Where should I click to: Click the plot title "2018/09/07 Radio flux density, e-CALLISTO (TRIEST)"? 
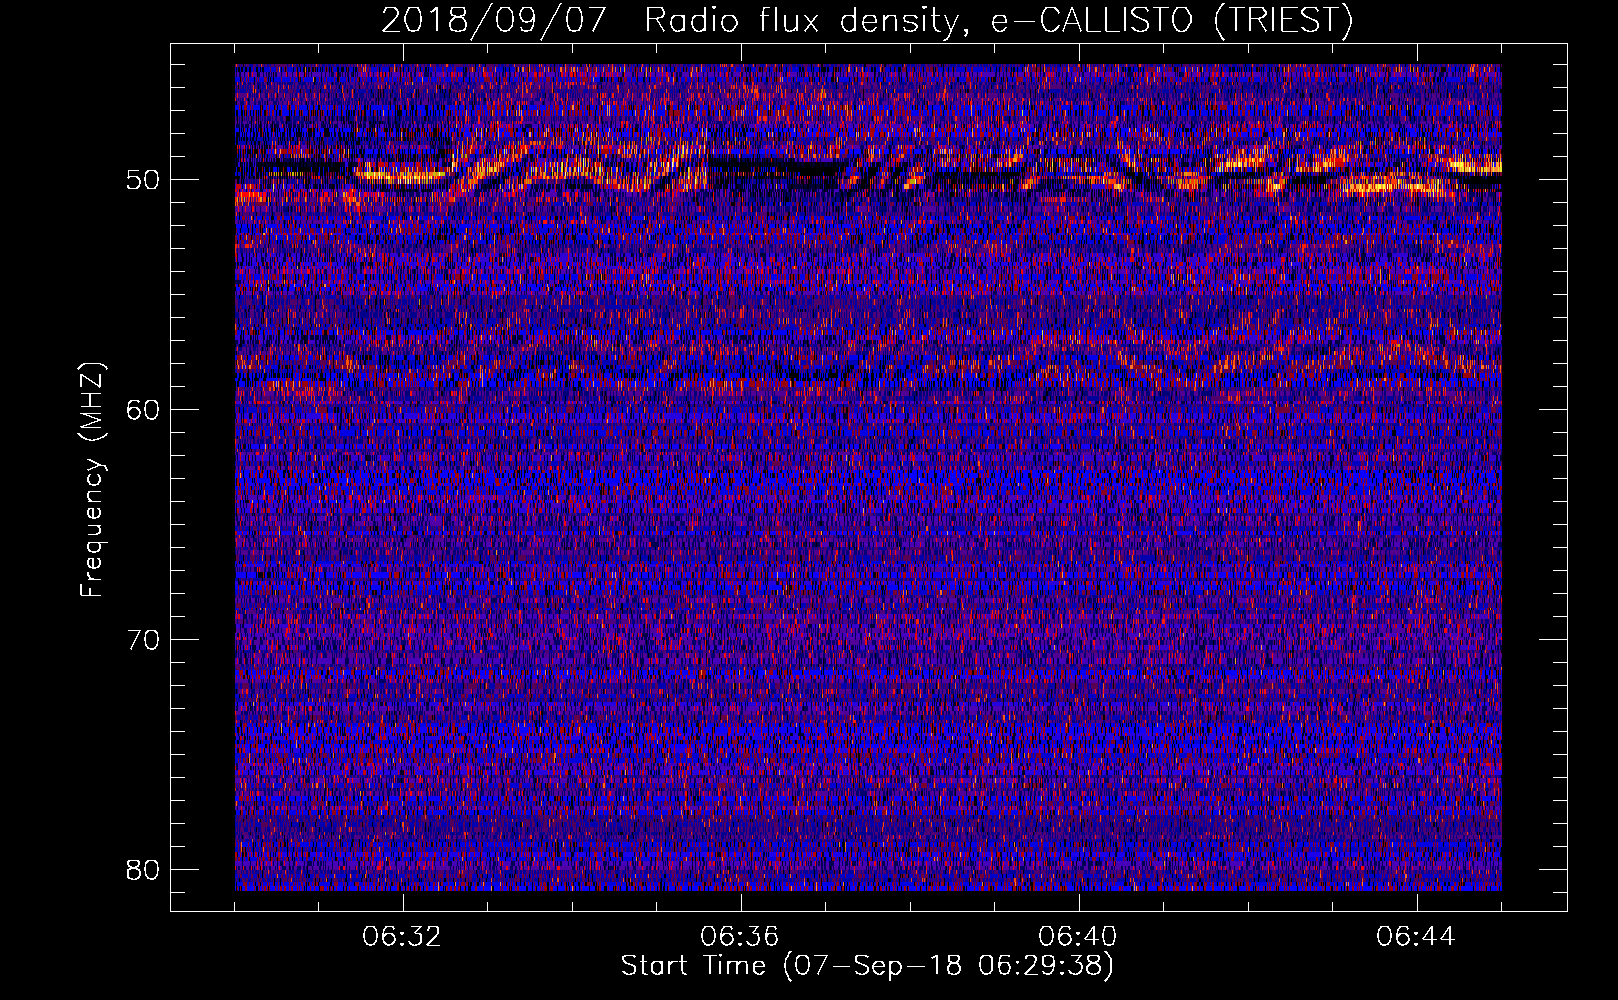[x=867, y=21]
